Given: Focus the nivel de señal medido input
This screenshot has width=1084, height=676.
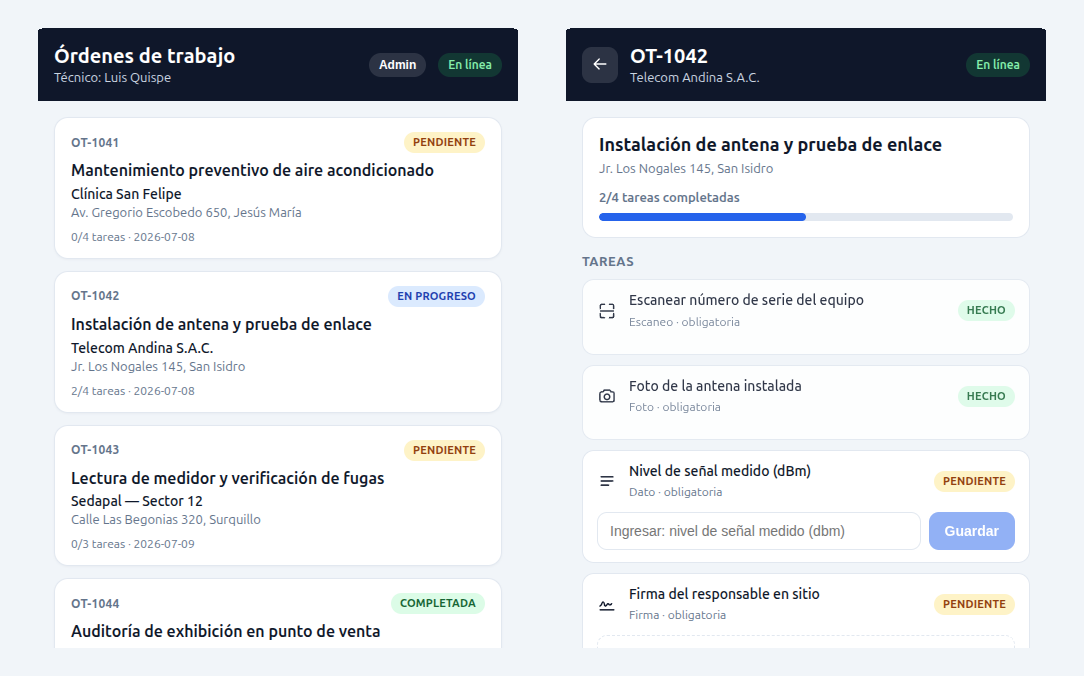Looking at the screenshot, I should (758, 531).
